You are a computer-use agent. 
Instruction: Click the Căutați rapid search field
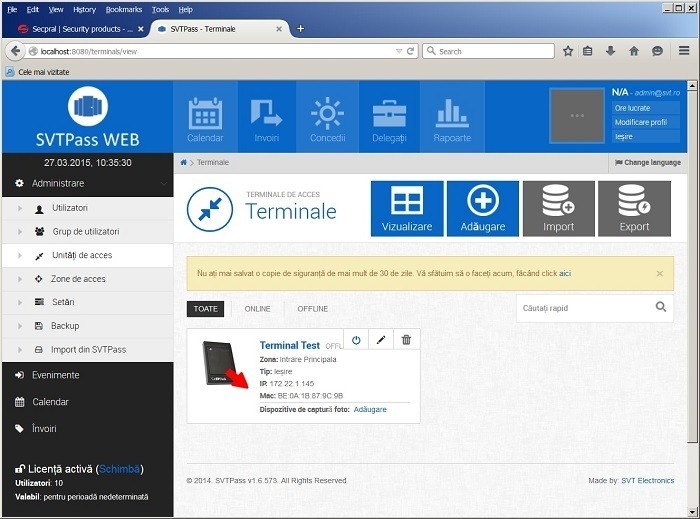point(584,308)
